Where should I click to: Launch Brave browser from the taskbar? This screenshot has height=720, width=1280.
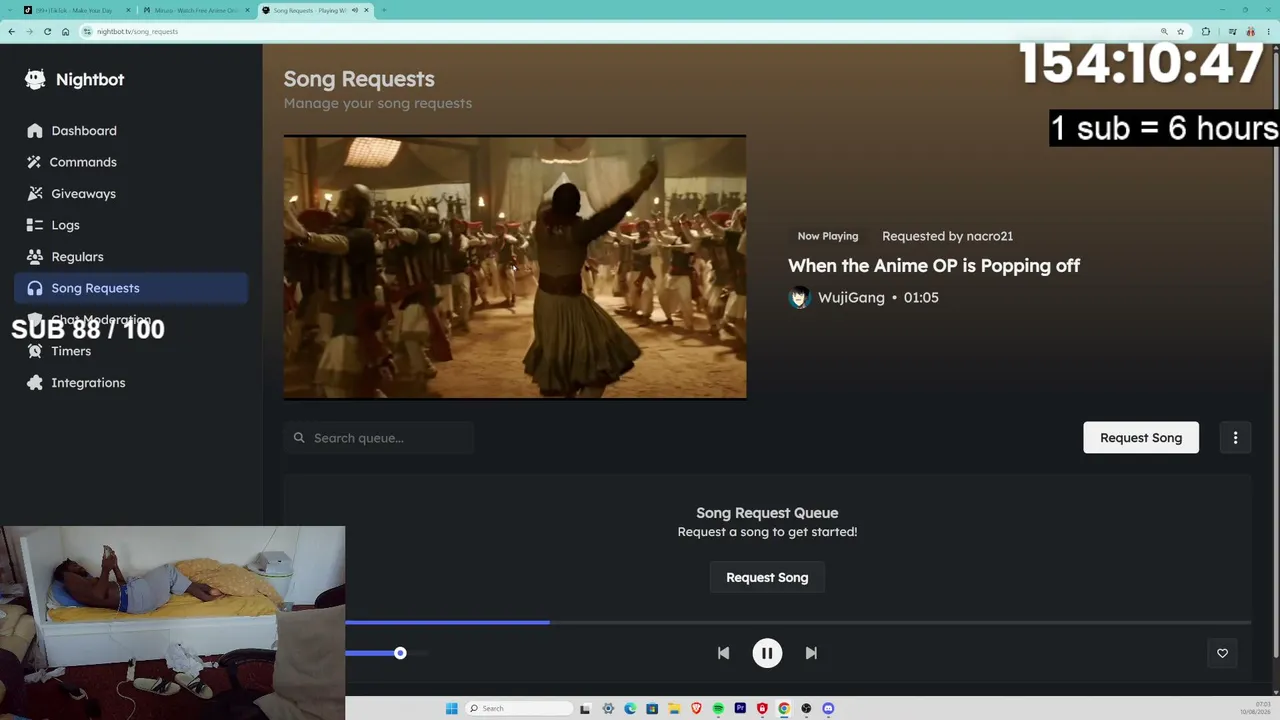point(696,708)
